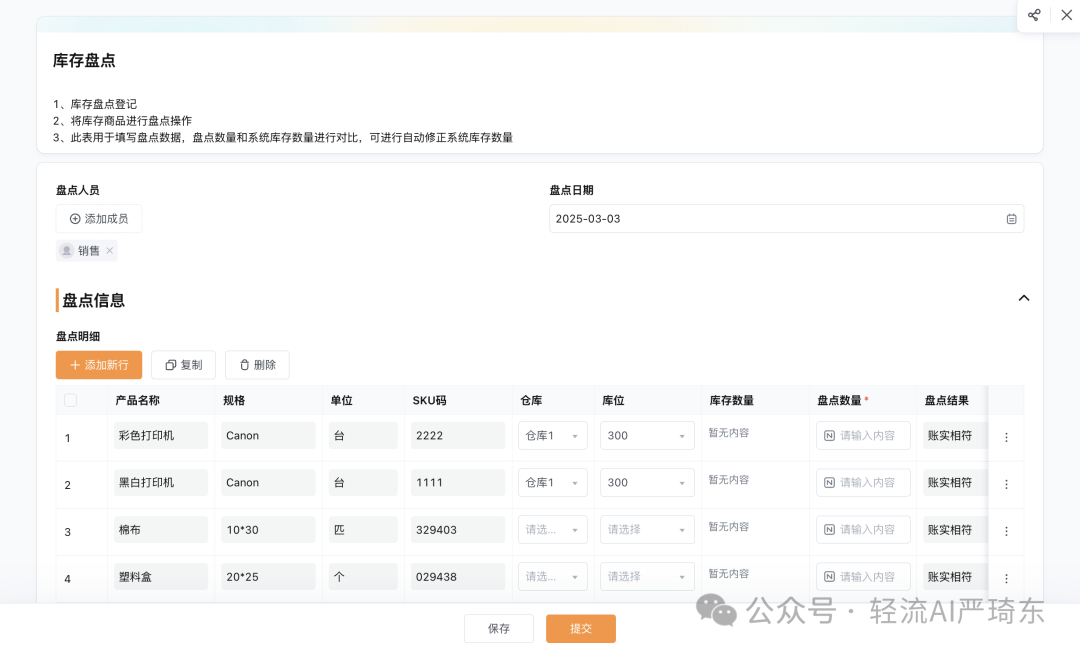Open the three-dot menu for row 1

coord(1006,435)
